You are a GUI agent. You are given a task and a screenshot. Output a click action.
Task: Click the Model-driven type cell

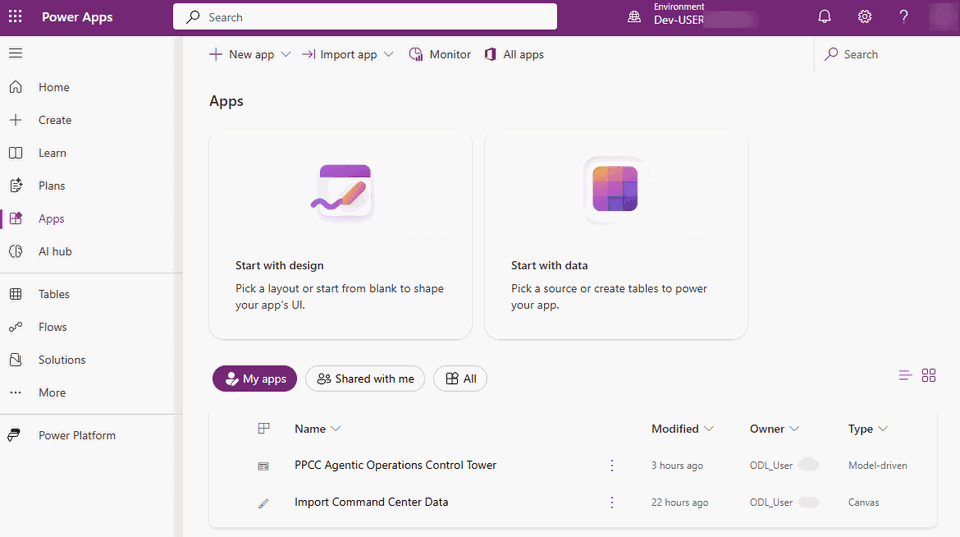coord(877,465)
